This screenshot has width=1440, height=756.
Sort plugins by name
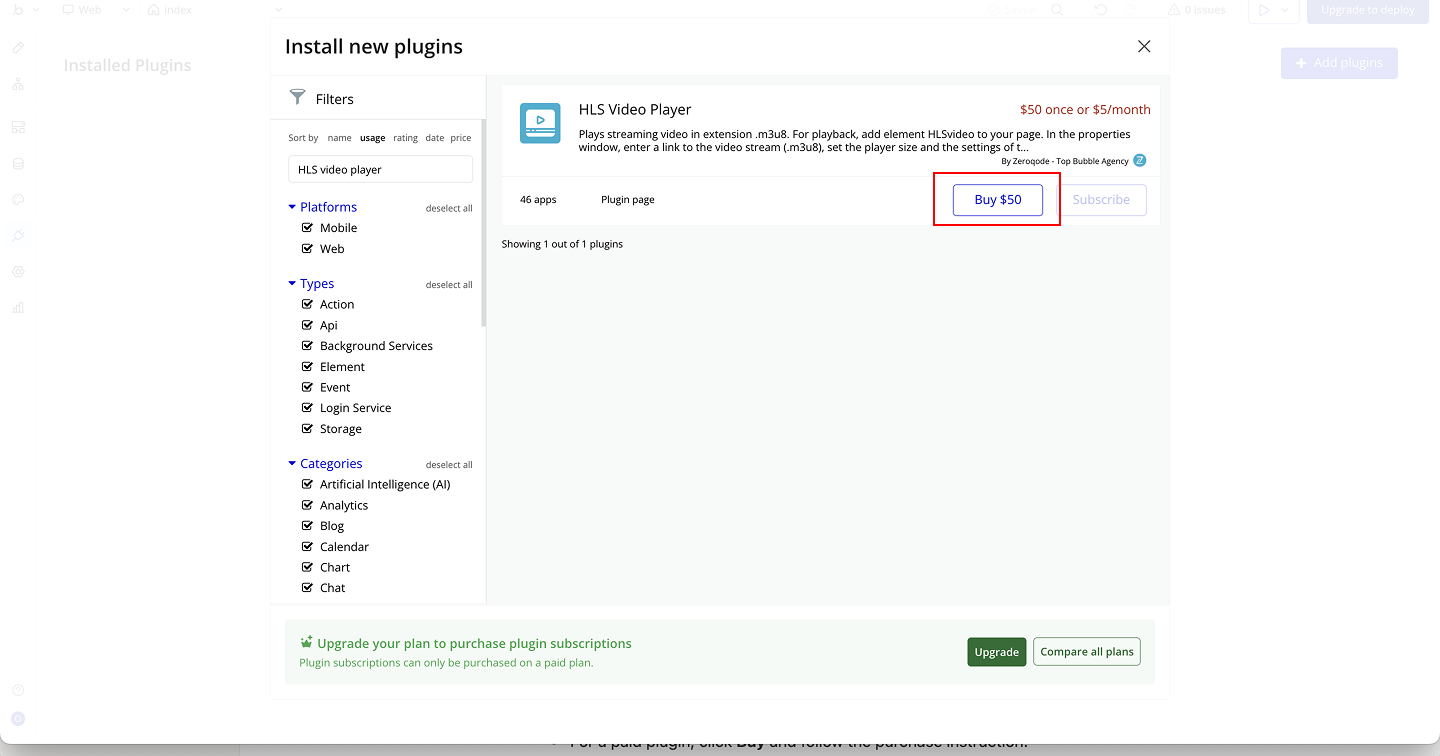(340, 138)
